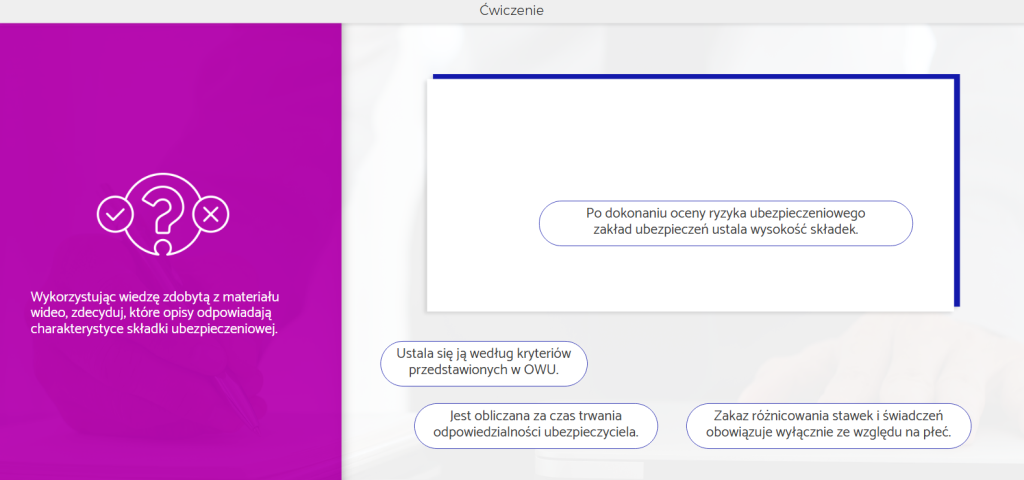Screen dimensions: 1024x480
Task: Select the 'Ustala się ją według kryteriów' answer
Action: point(483,362)
